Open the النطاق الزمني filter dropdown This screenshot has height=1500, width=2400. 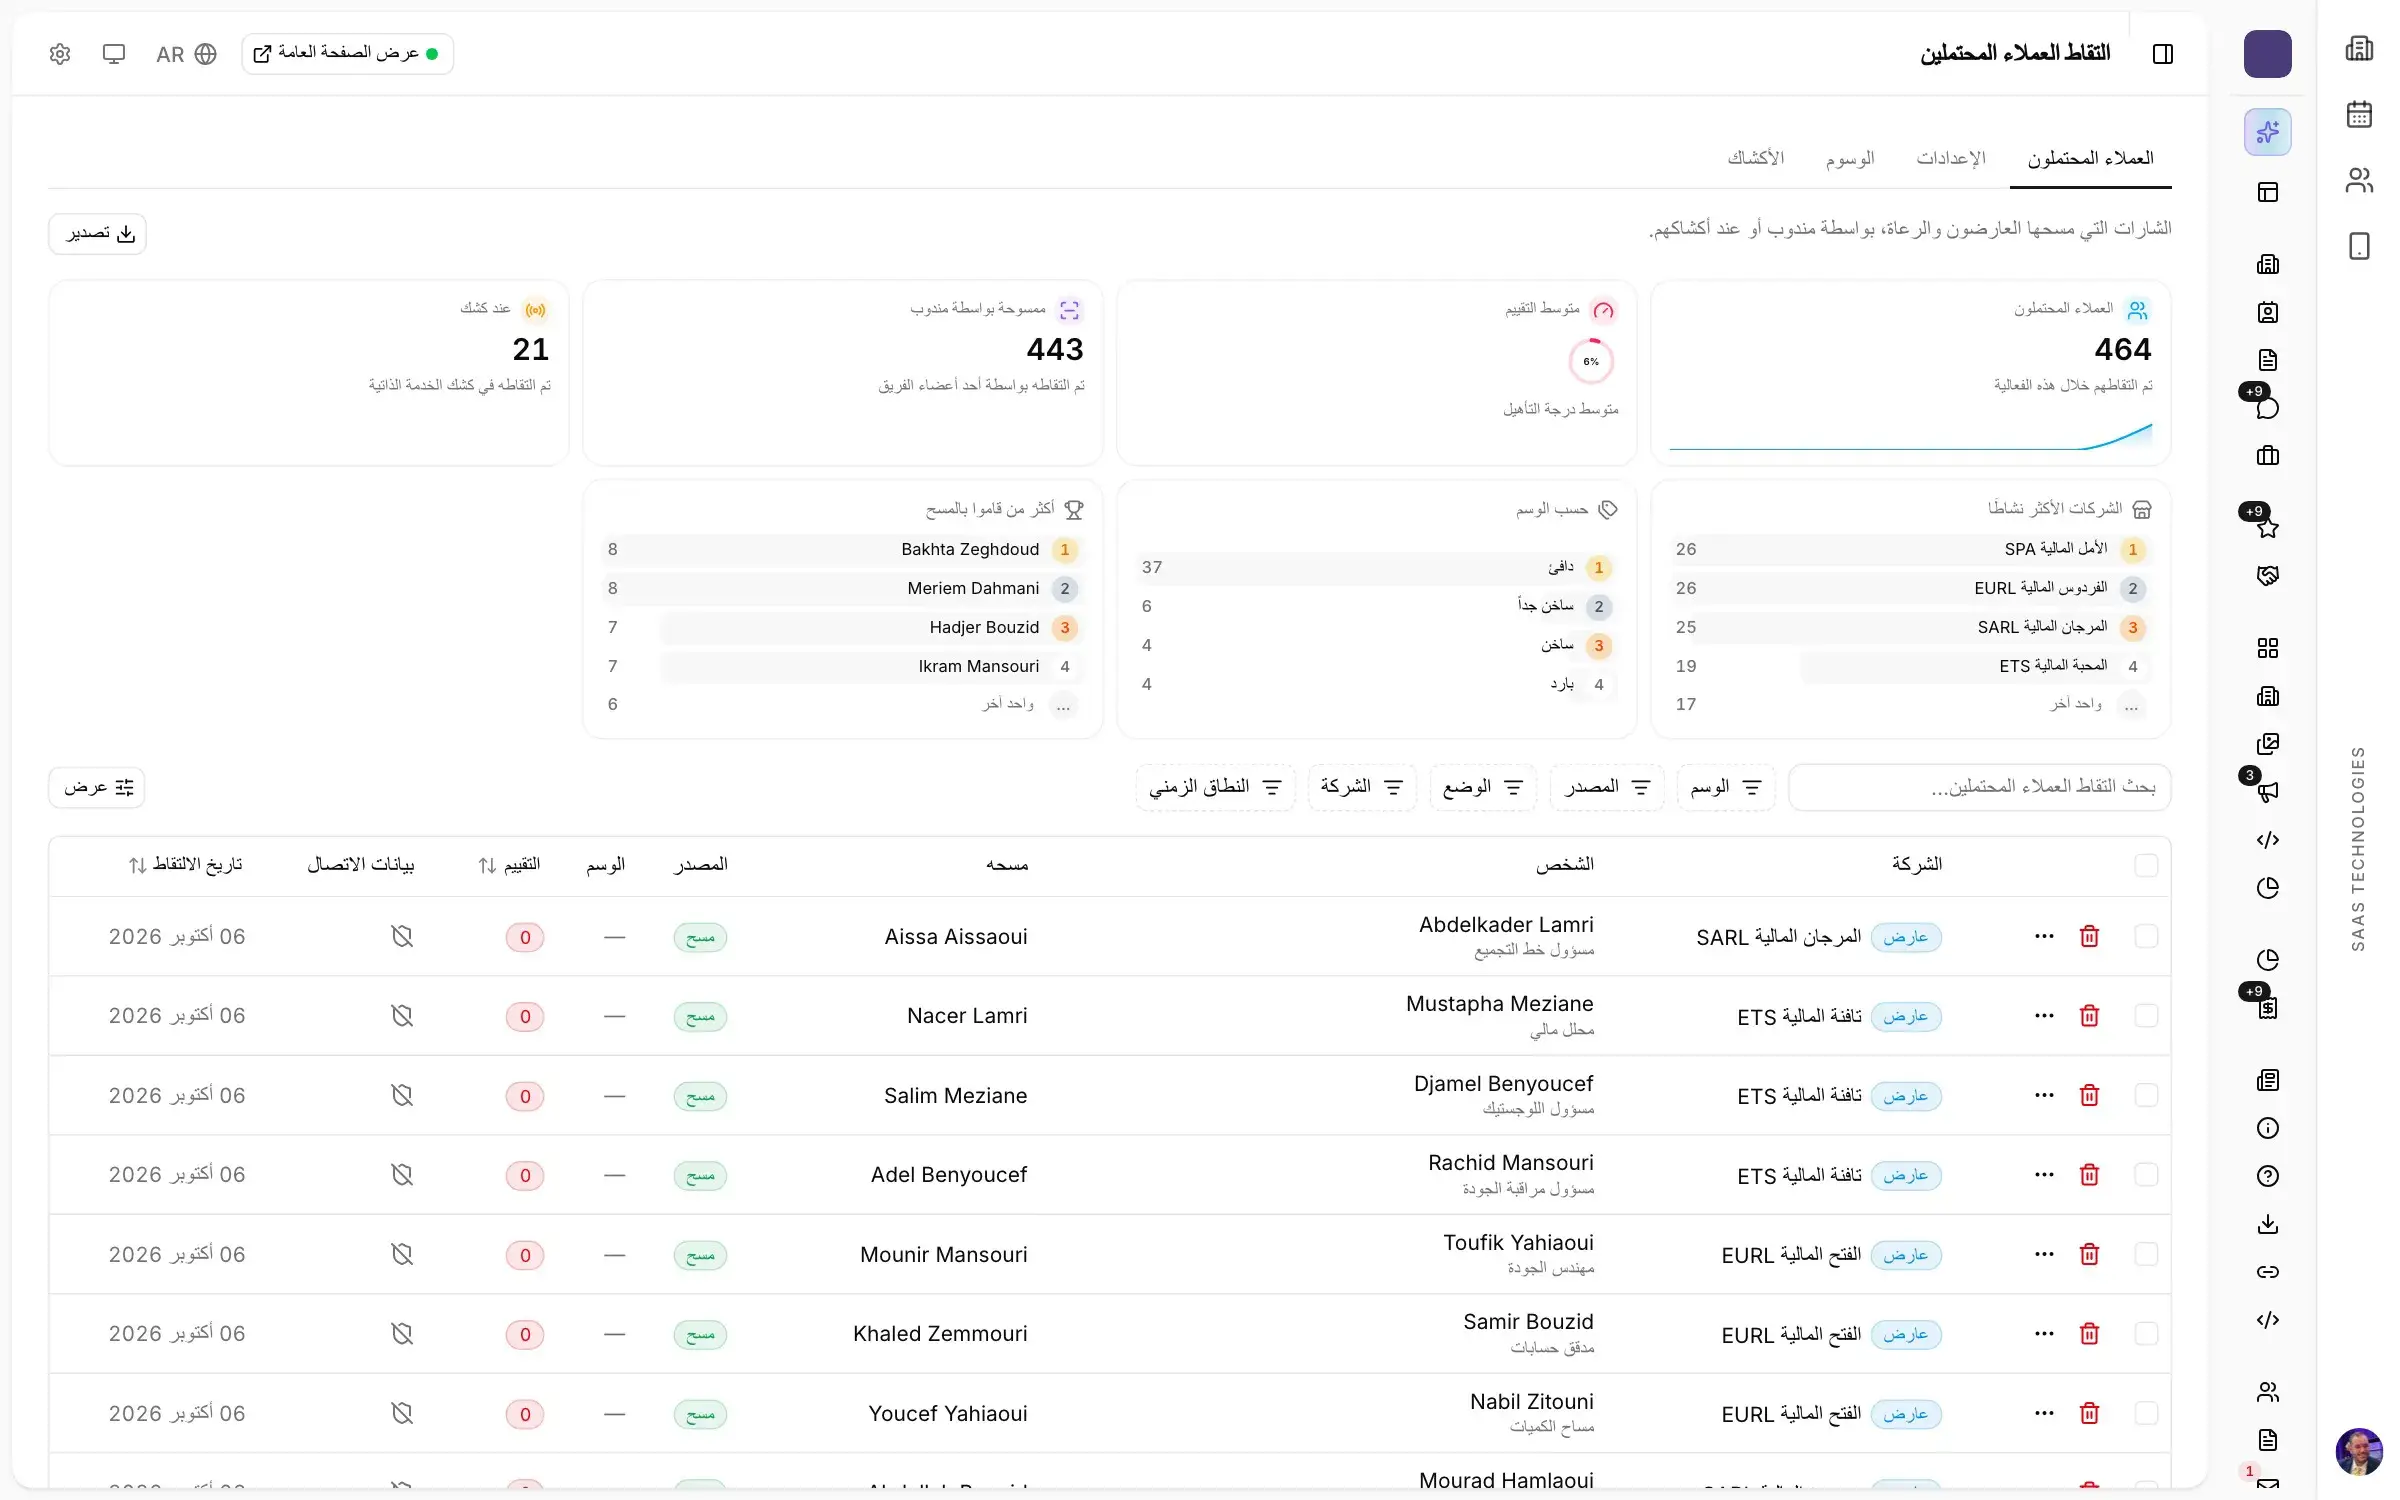tap(1215, 788)
